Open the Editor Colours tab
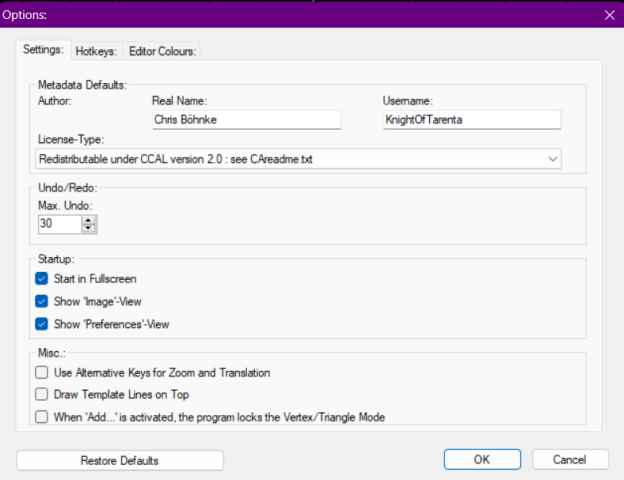This screenshot has width=624, height=480. [x=162, y=51]
